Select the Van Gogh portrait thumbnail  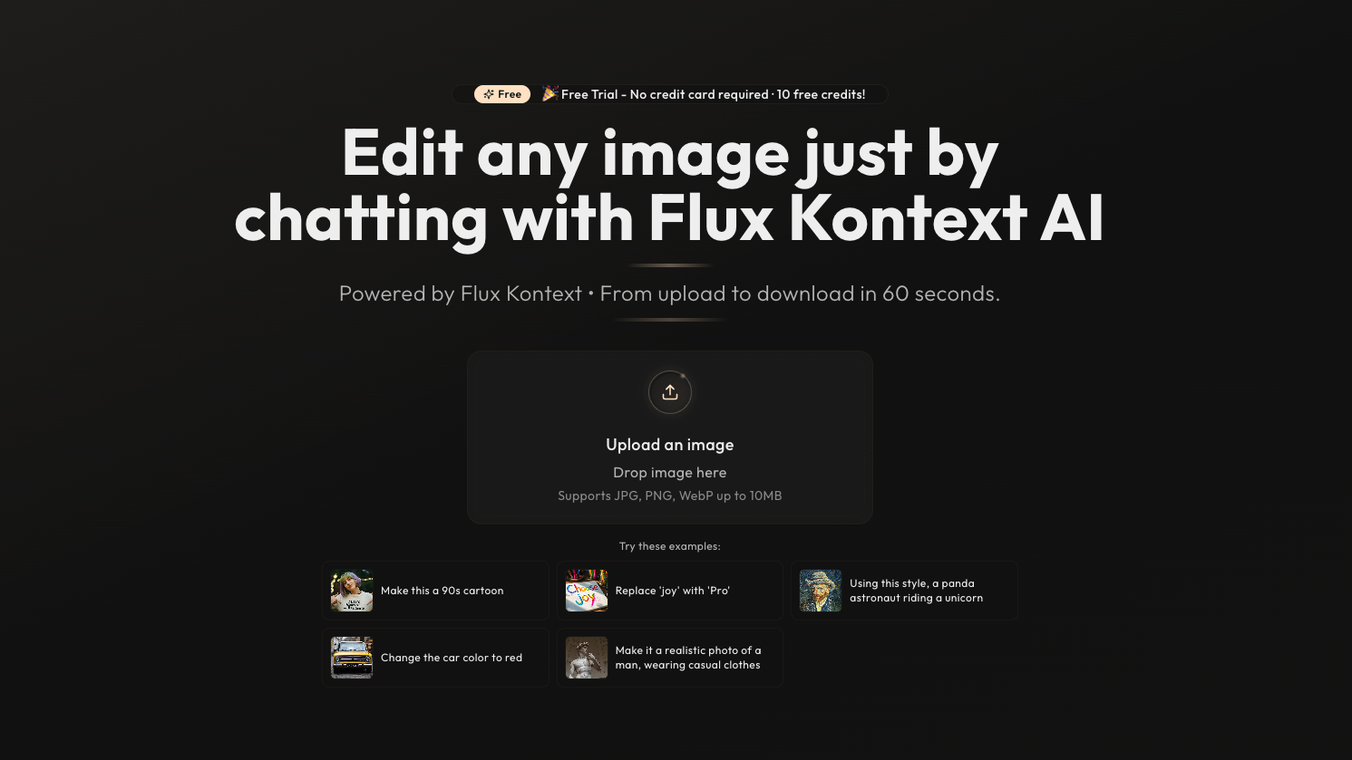(821, 591)
